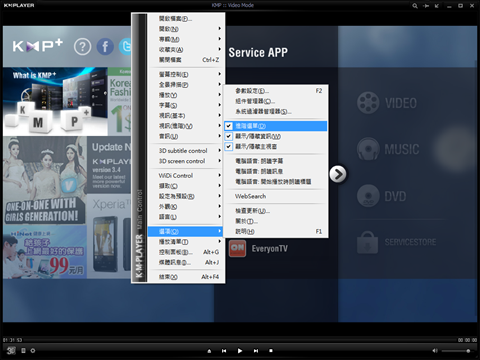Click the VIDEO film reel icon
The width and height of the screenshot is (480, 360).
click(x=368, y=103)
